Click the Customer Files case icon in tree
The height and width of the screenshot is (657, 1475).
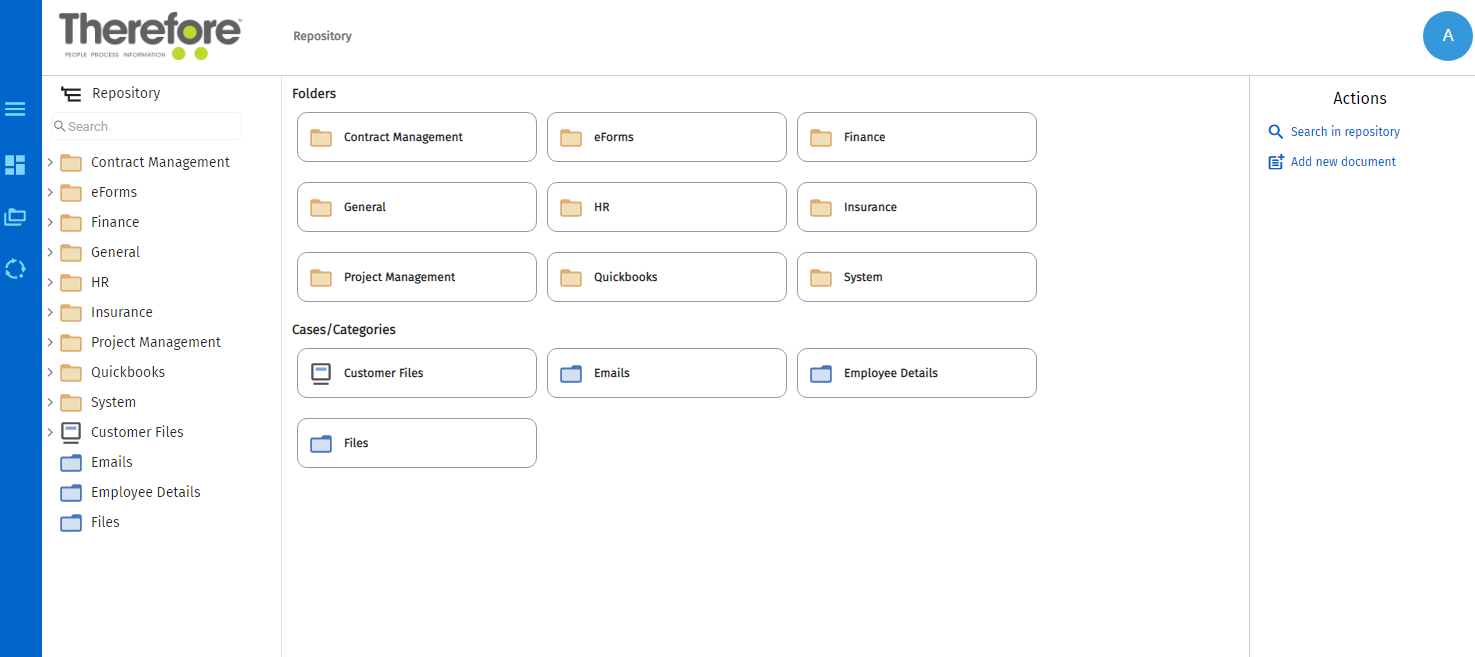point(71,432)
